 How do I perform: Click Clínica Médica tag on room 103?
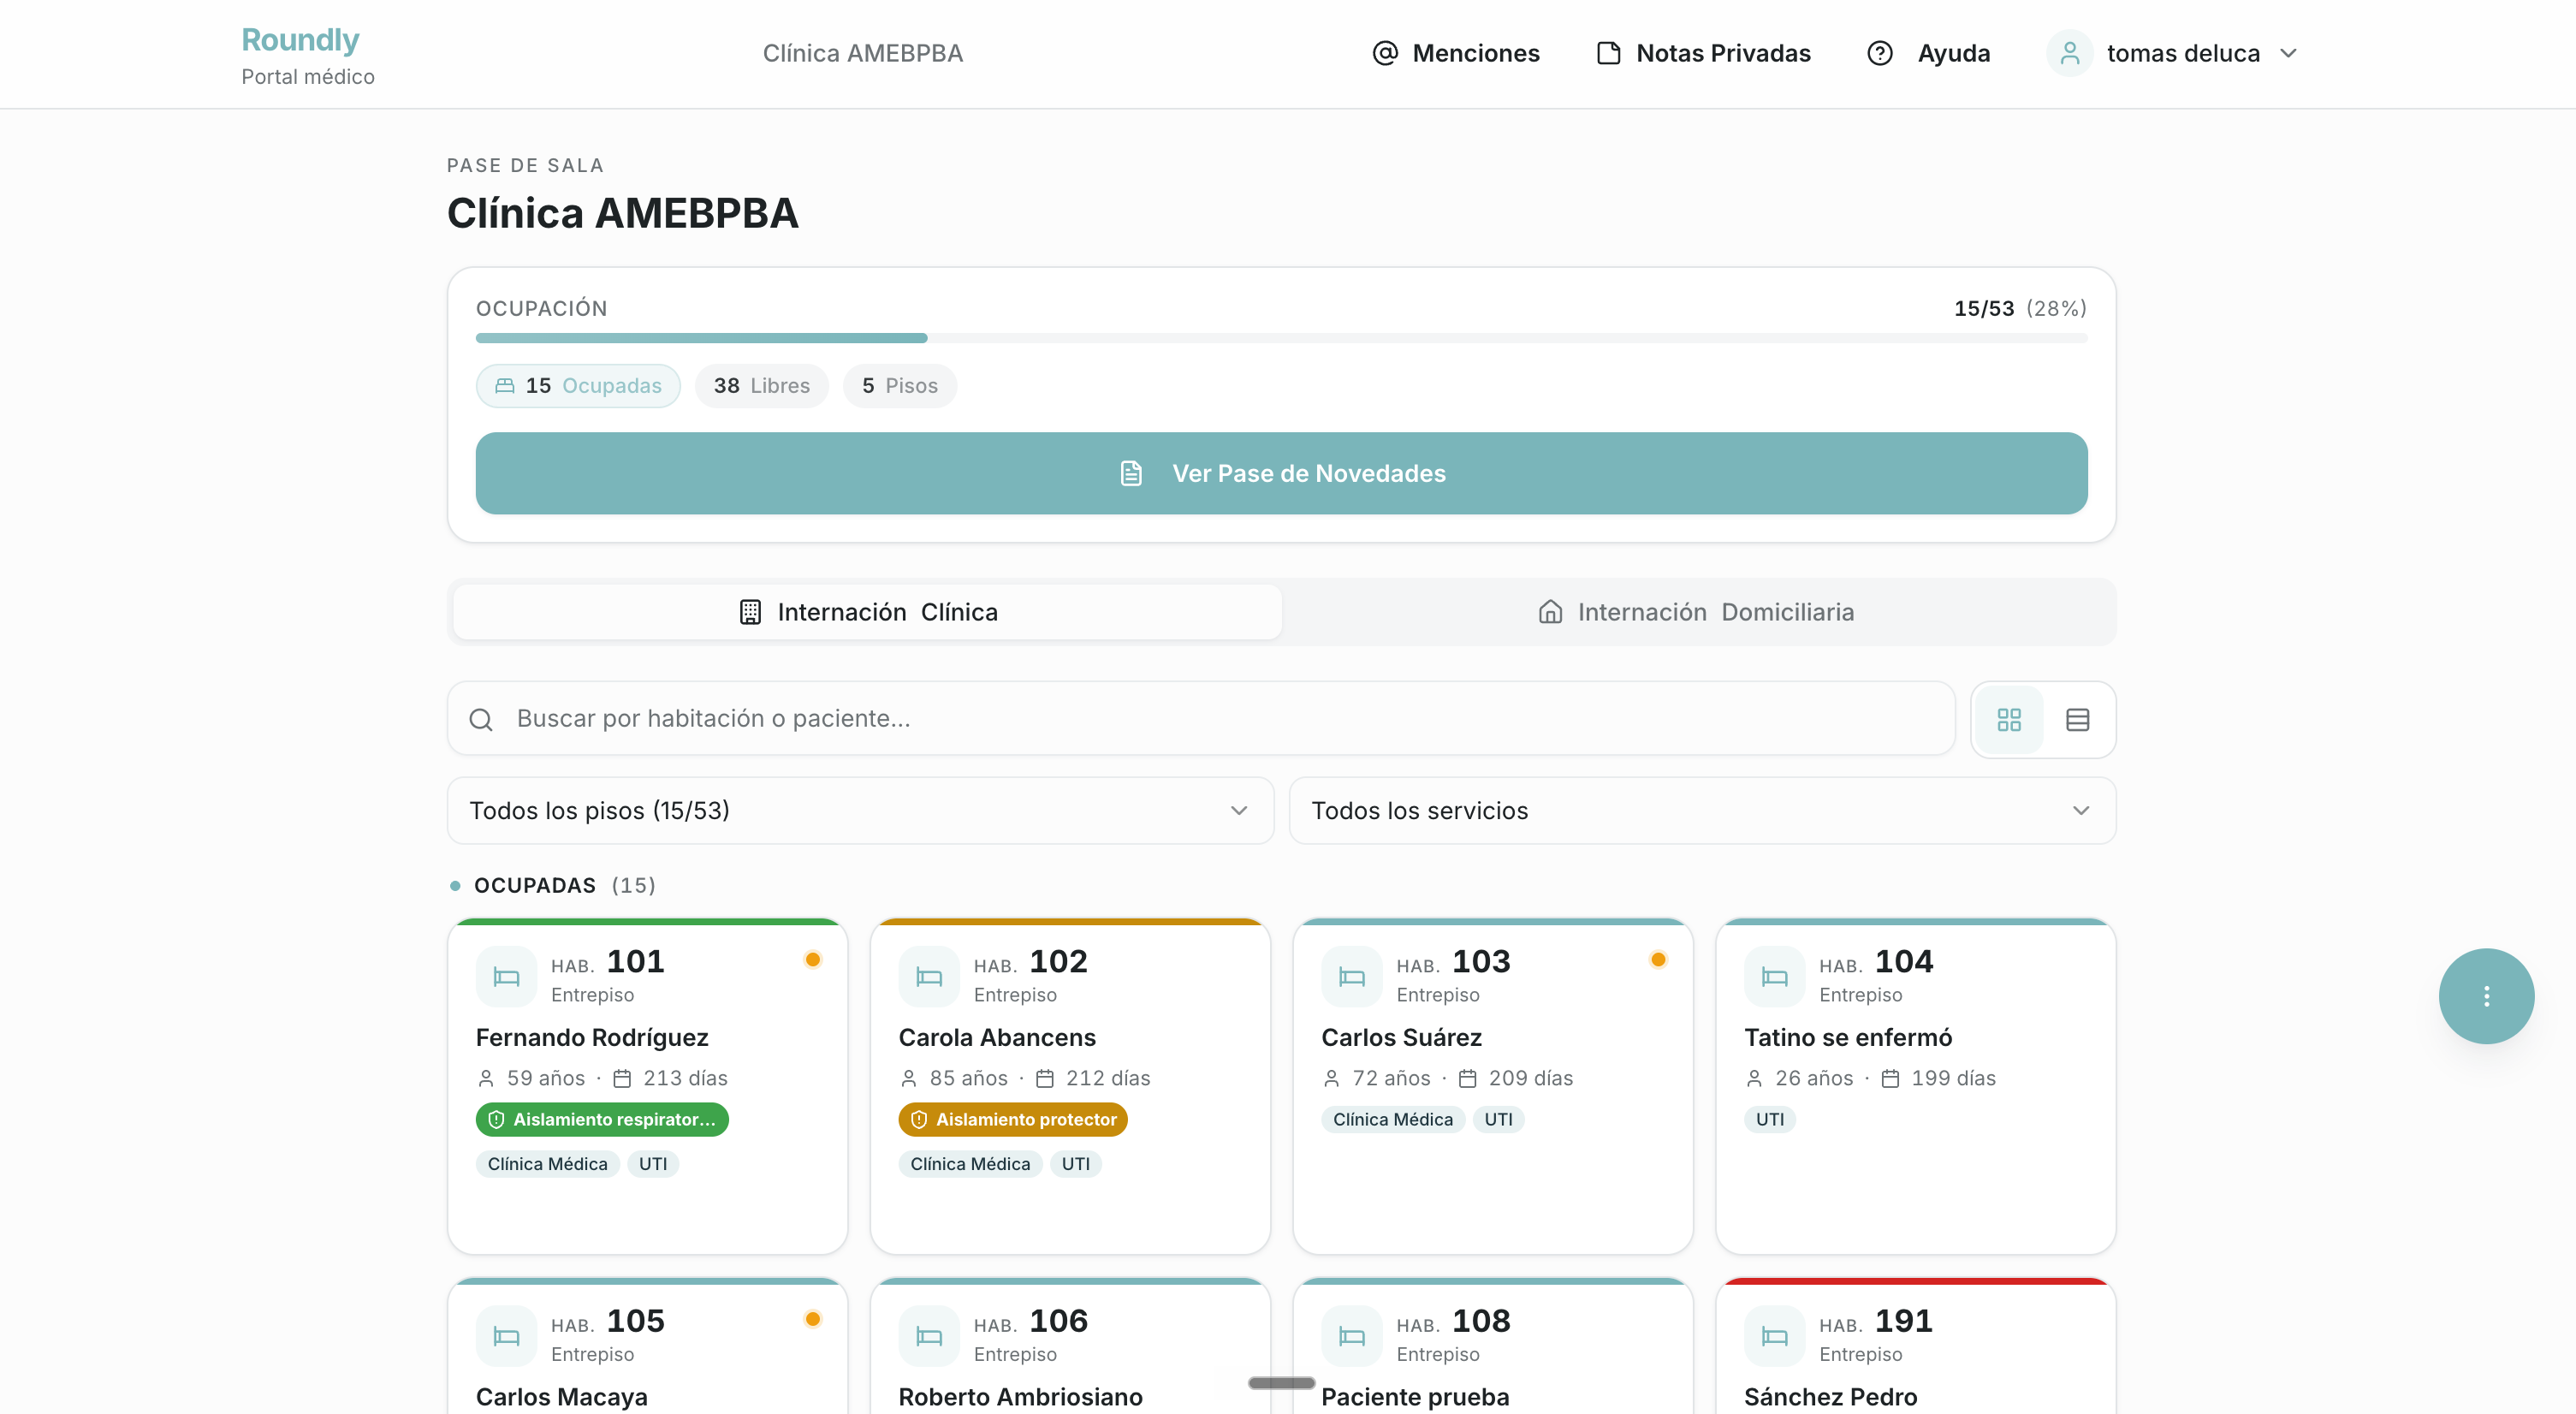click(1393, 1119)
